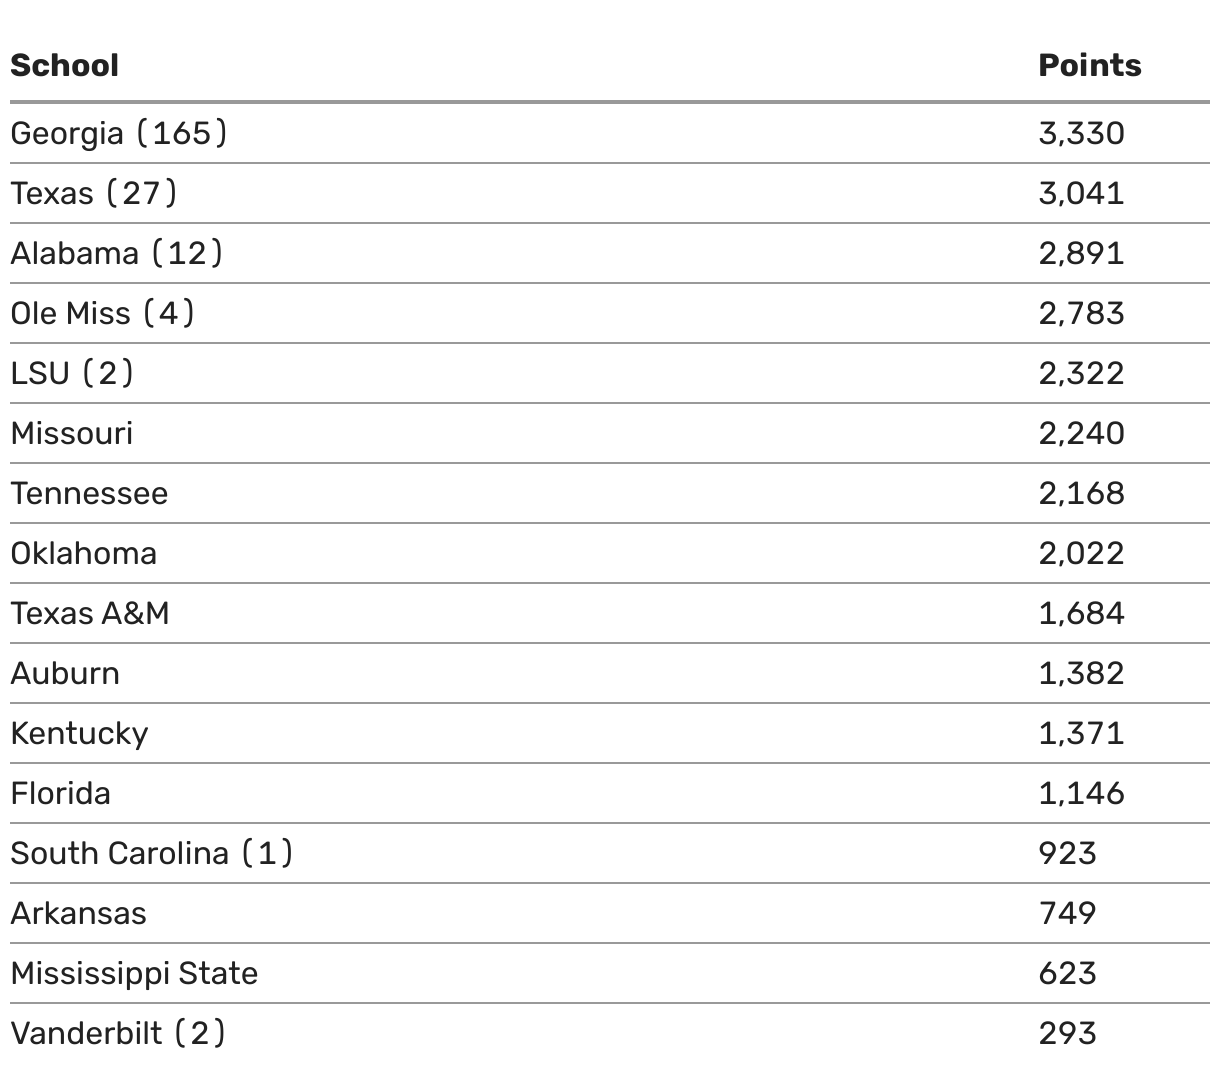The height and width of the screenshot is (1072, 1220).
Task: Click the School column header
Action: [65, 66]
